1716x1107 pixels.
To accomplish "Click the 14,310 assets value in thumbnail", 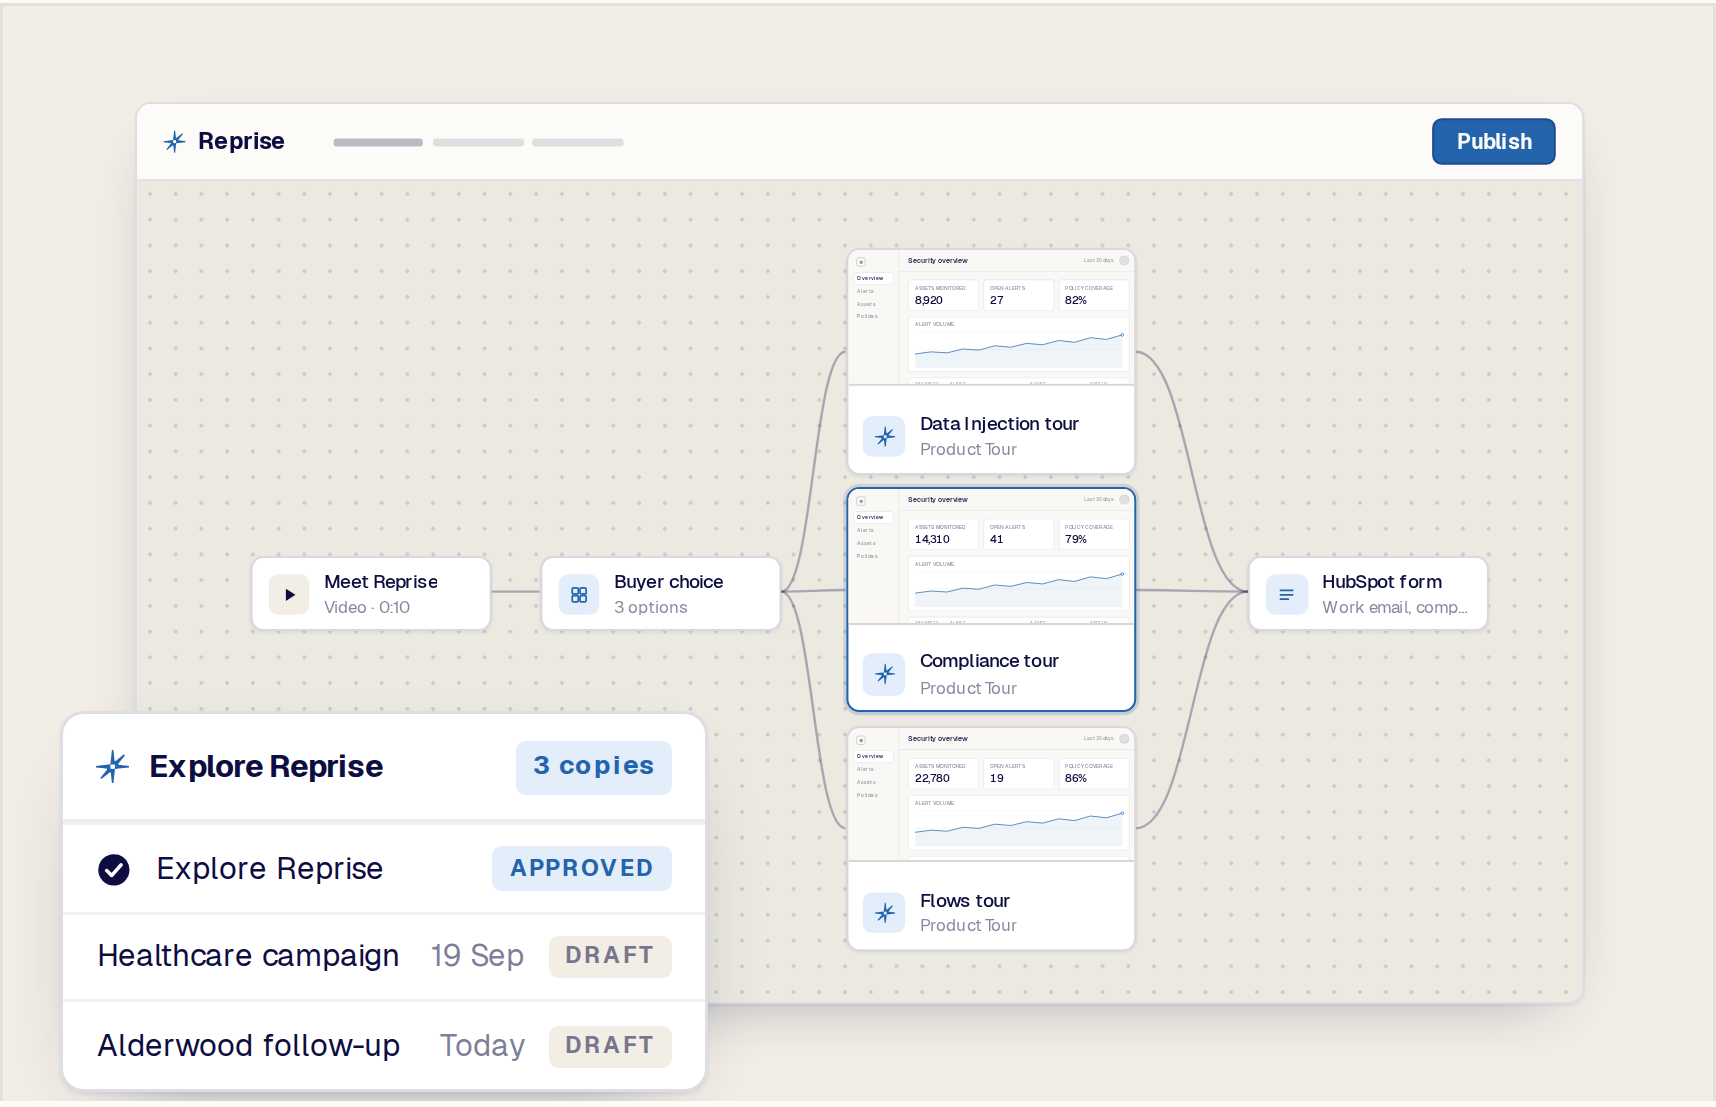I will click(932, 539).
